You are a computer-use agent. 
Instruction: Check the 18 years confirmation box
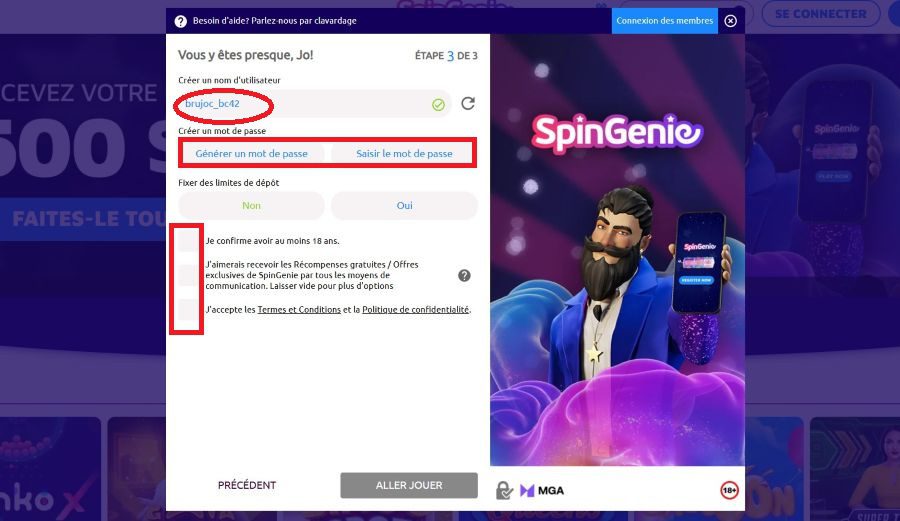[188, 241]
